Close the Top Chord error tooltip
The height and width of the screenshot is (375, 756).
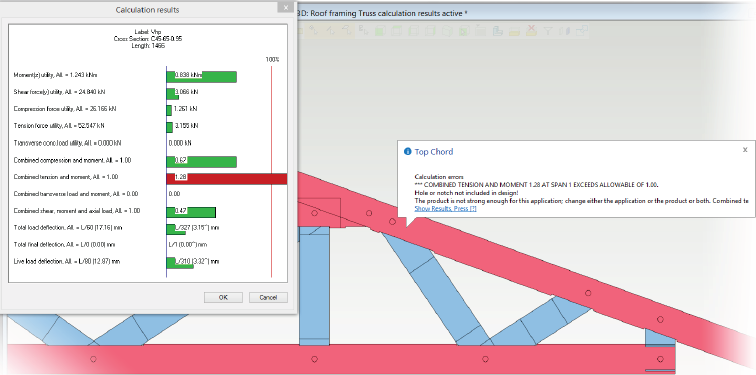[x=745, y=150]
